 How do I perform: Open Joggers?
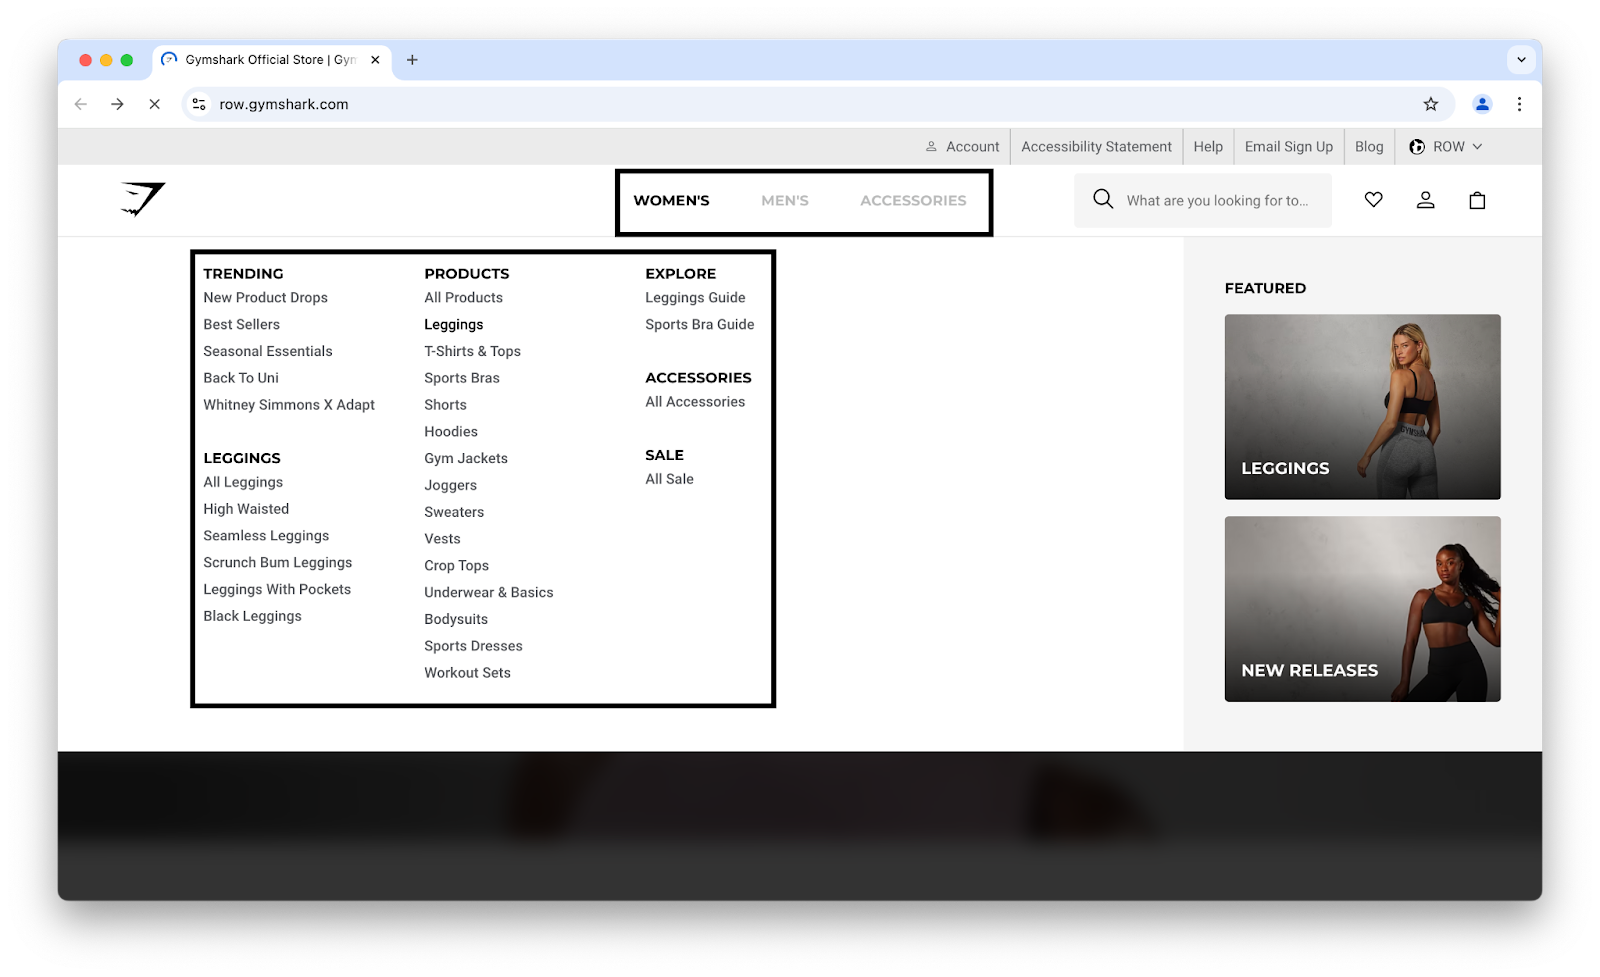click(450, 486)
